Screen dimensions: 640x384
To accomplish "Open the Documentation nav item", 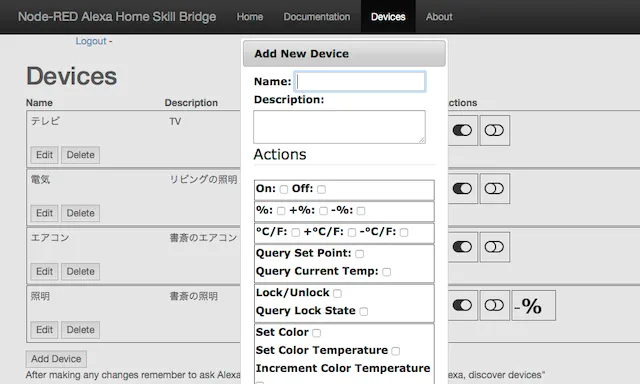I will pos(317,17).
